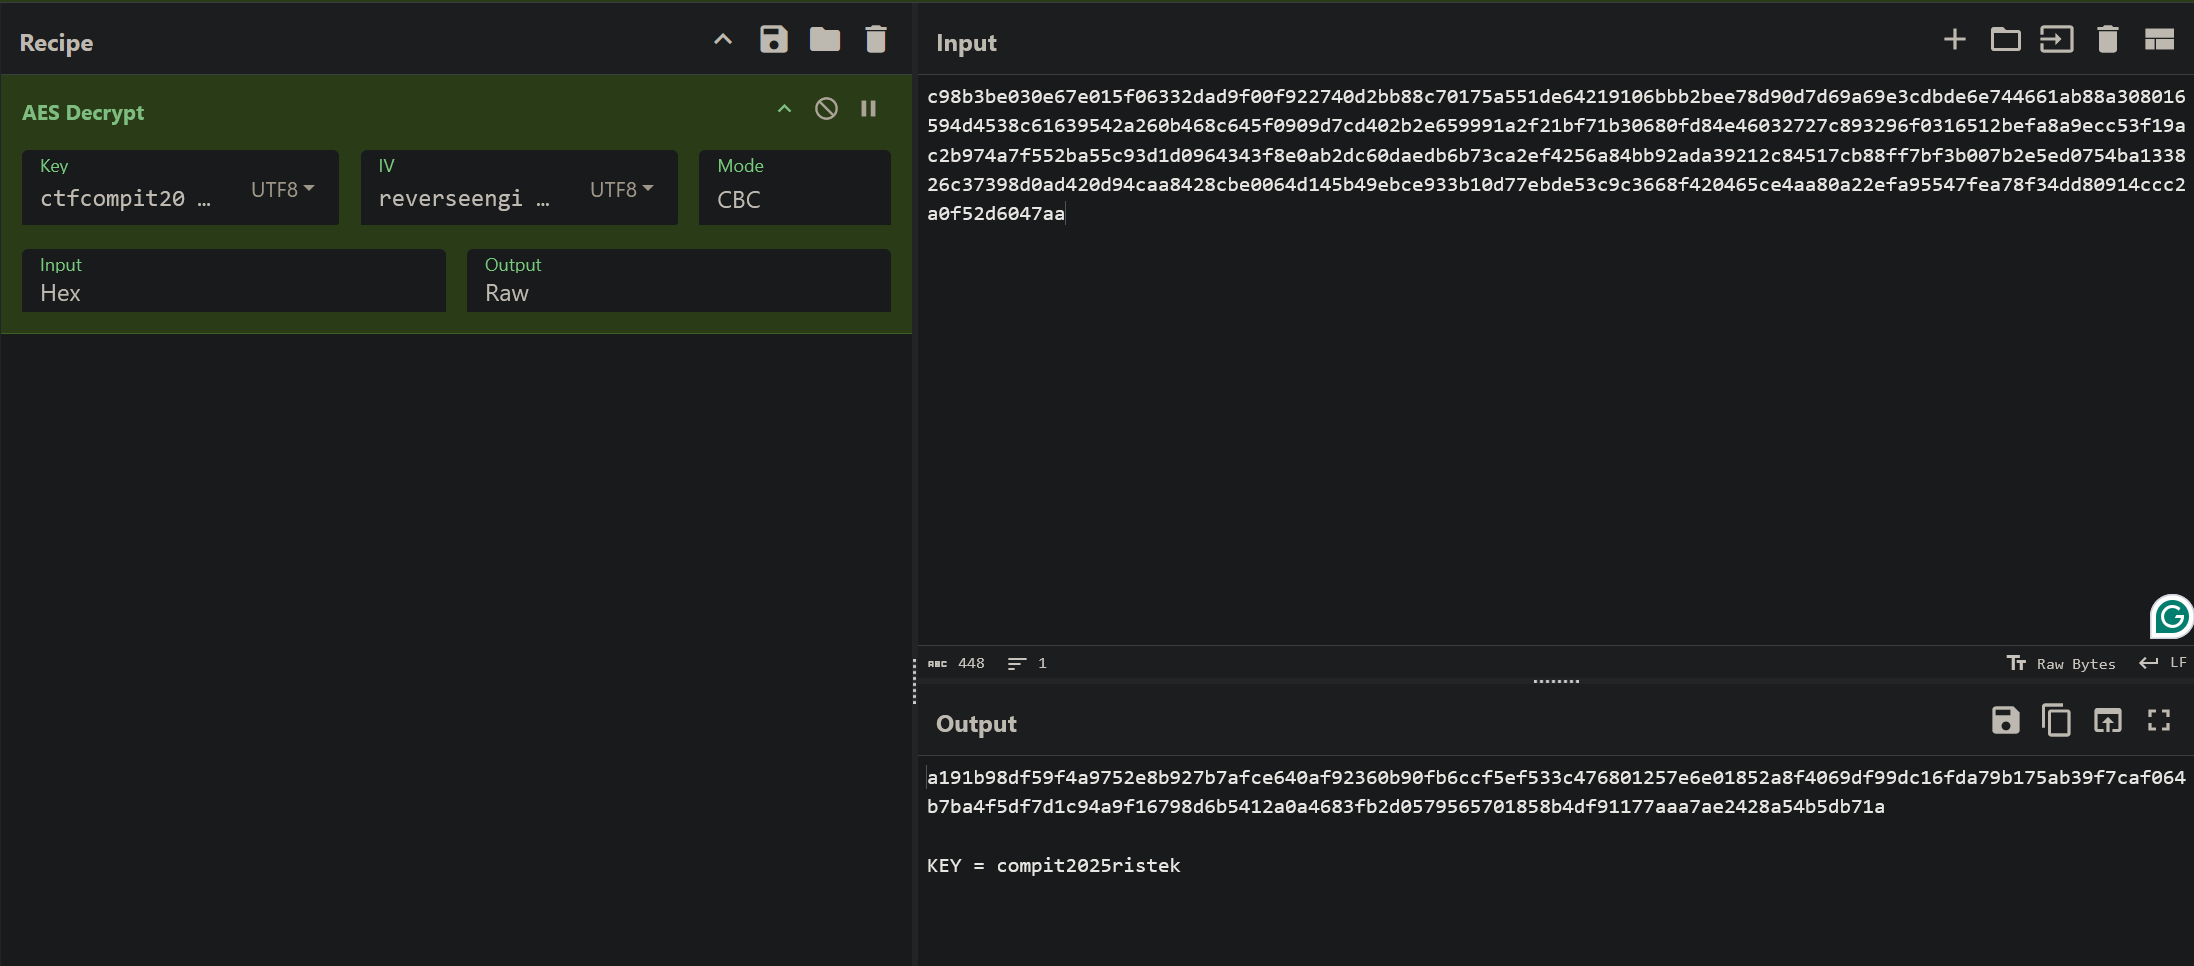Disable the AES Decrypt operation

click(x=827, y=109)
